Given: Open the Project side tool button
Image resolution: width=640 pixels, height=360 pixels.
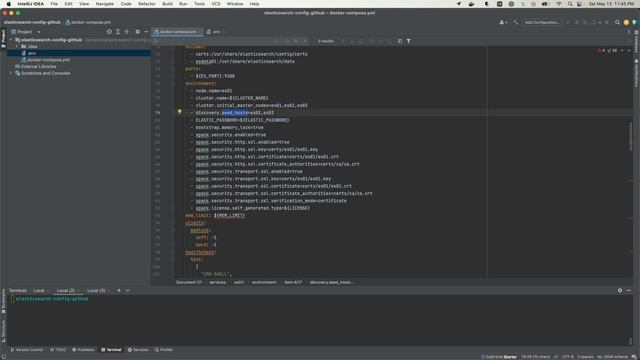Looking at the screenshot, I should (3, 39).
